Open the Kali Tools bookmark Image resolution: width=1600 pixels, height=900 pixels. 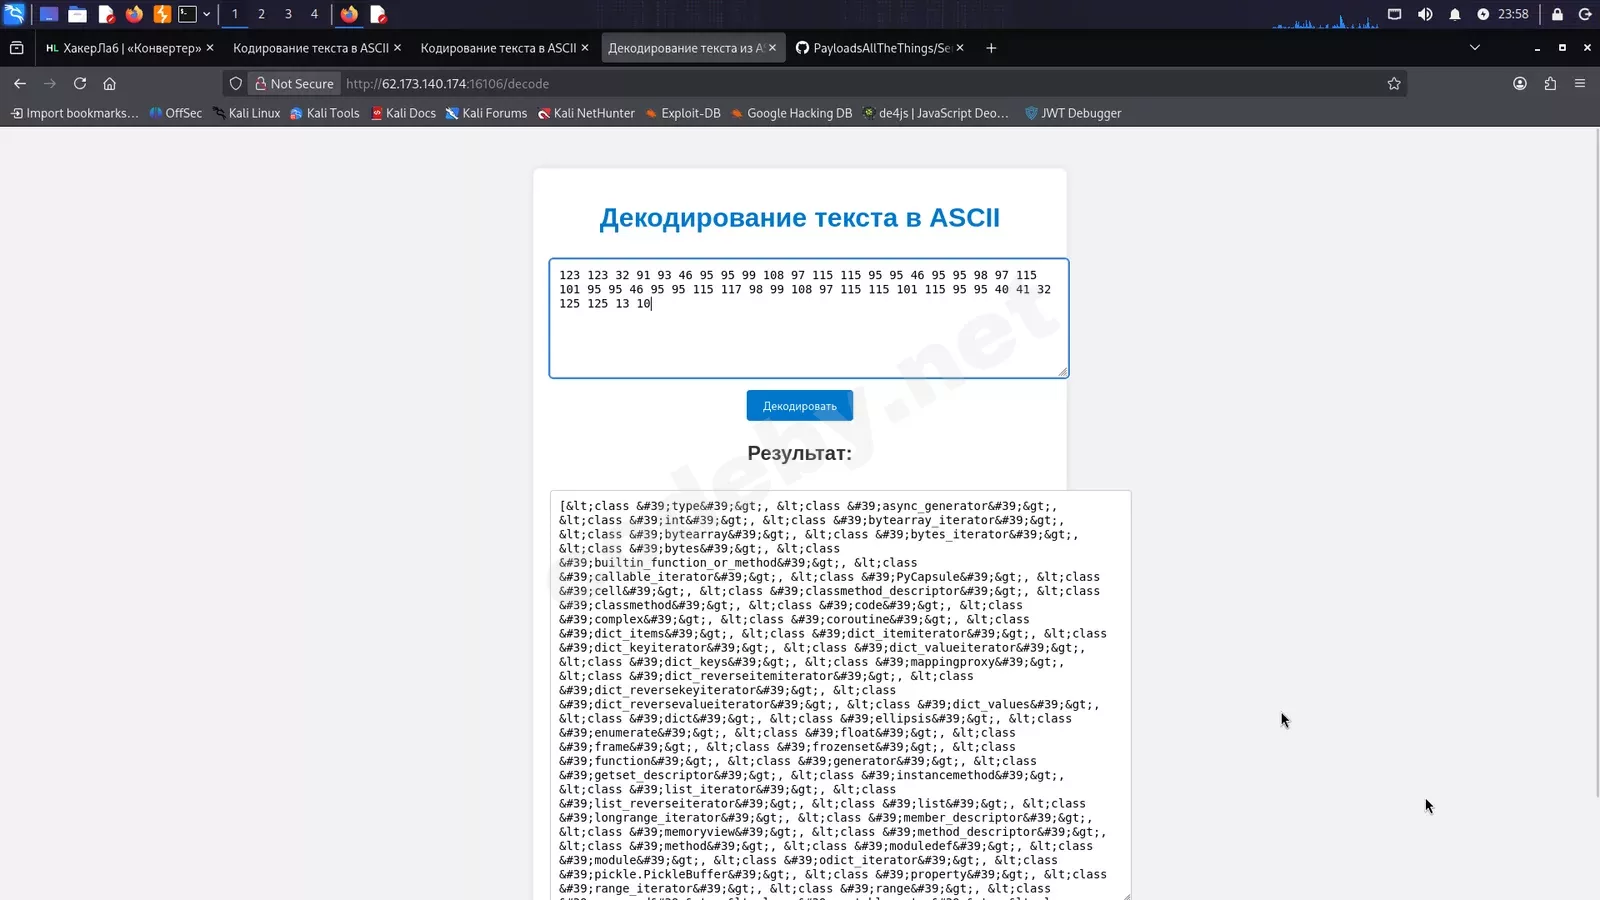click(325, 113)
